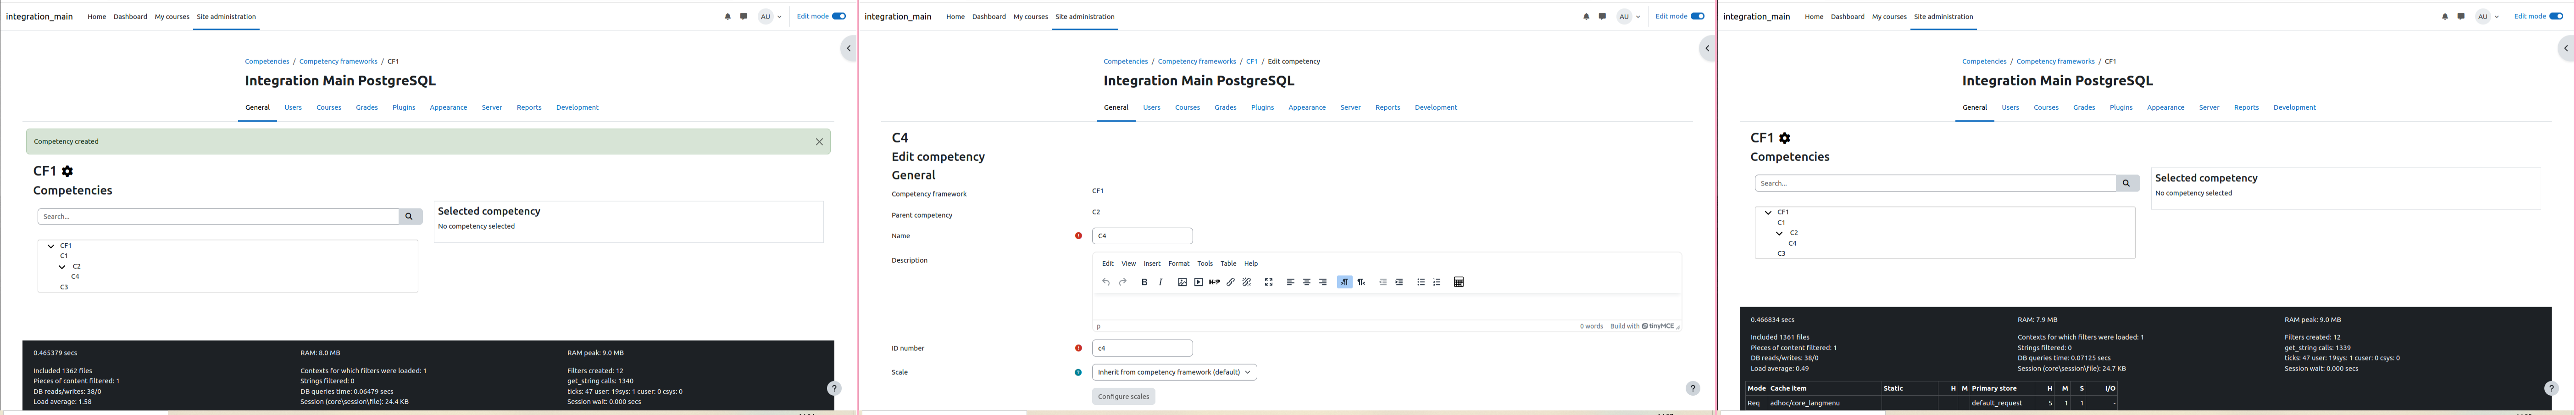The image size is (2576, 415).
Task: Open AU user menu in middle window
Action: pos(1629,16)
